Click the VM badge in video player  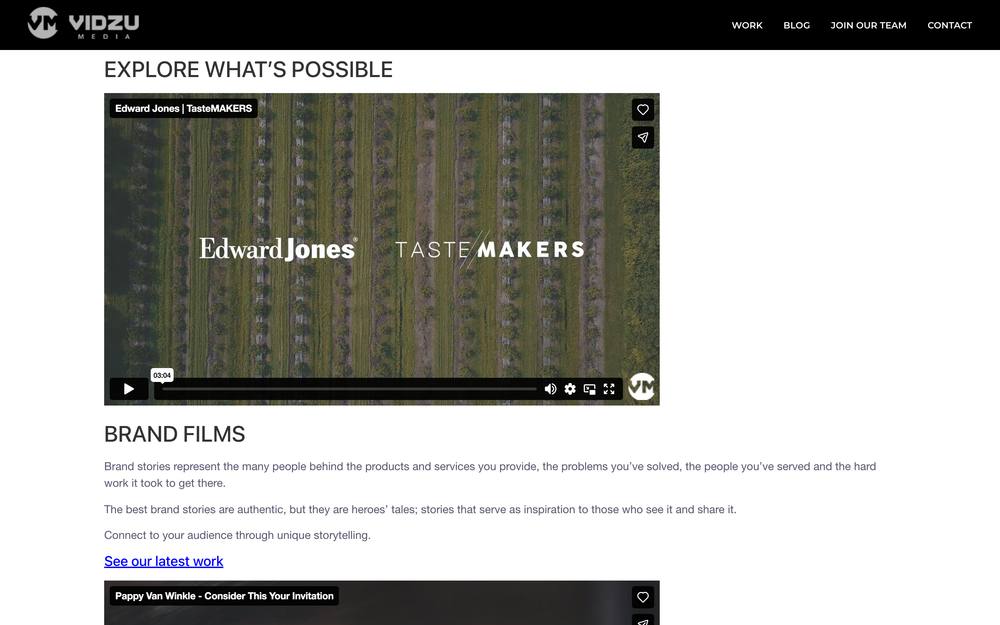click(x=642, y=386)
